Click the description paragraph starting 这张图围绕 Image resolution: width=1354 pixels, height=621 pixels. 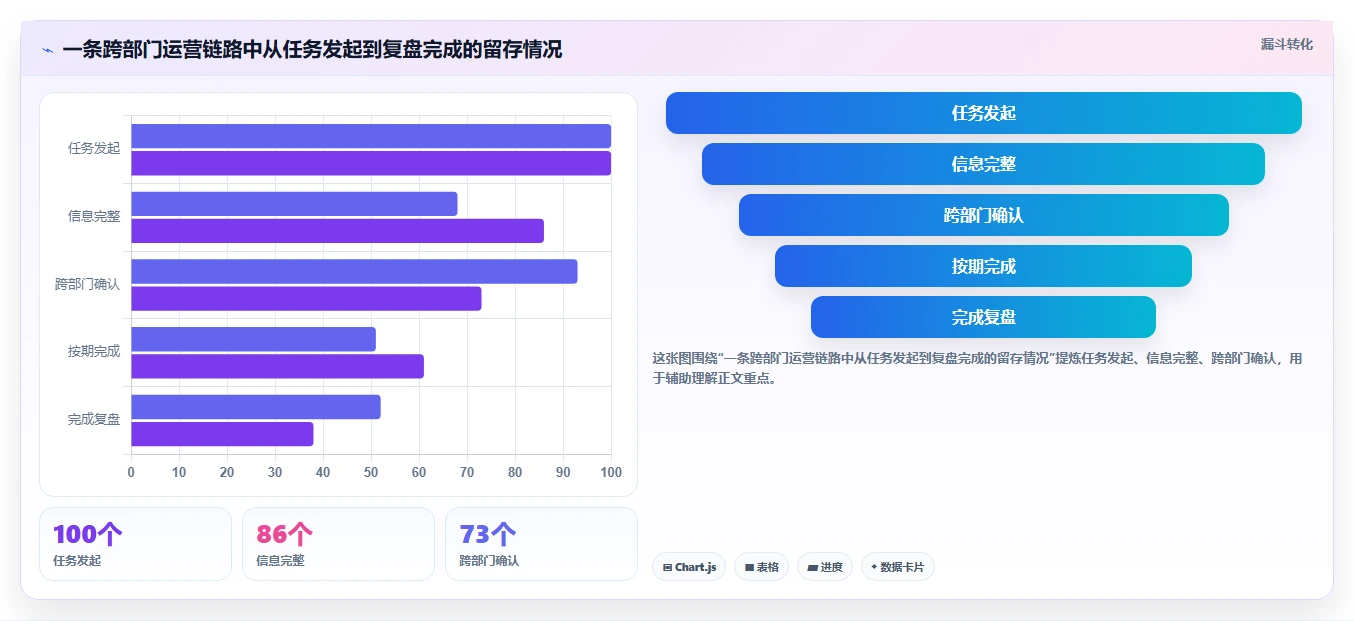click(x=978, y=368)
